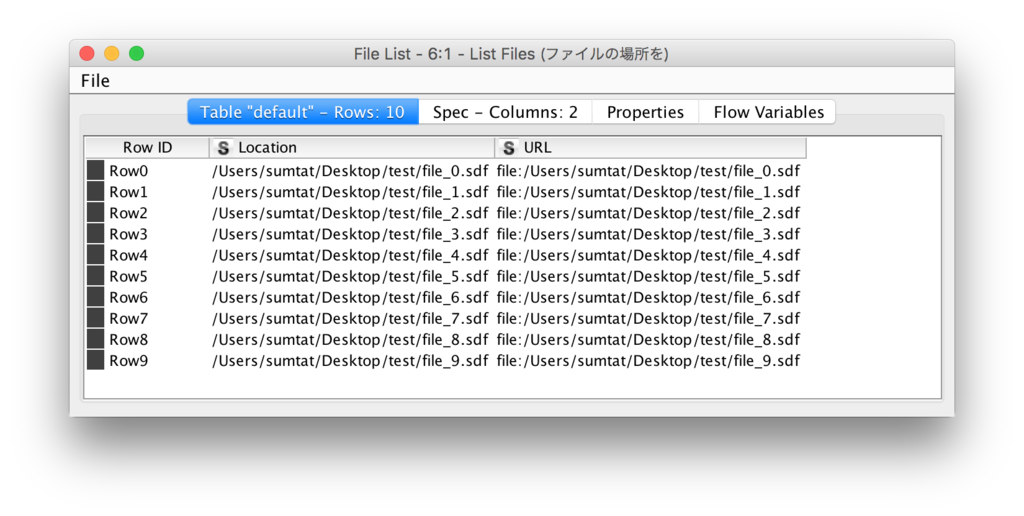Click URL cell file:/Users/sumtat/Desktop/test/file_7.sdf
The width and height of the screenshot is (1024, 516).
pyautogui.click(x=648, y=318)
